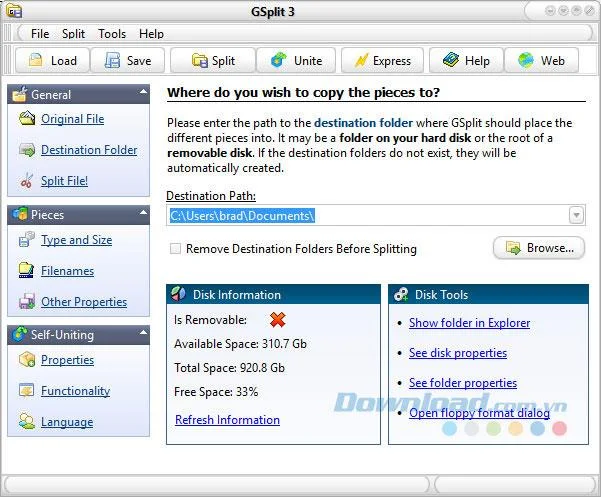Viewport: 601px width, 497px height.
Task: Open the Language link
Action: 67,422
